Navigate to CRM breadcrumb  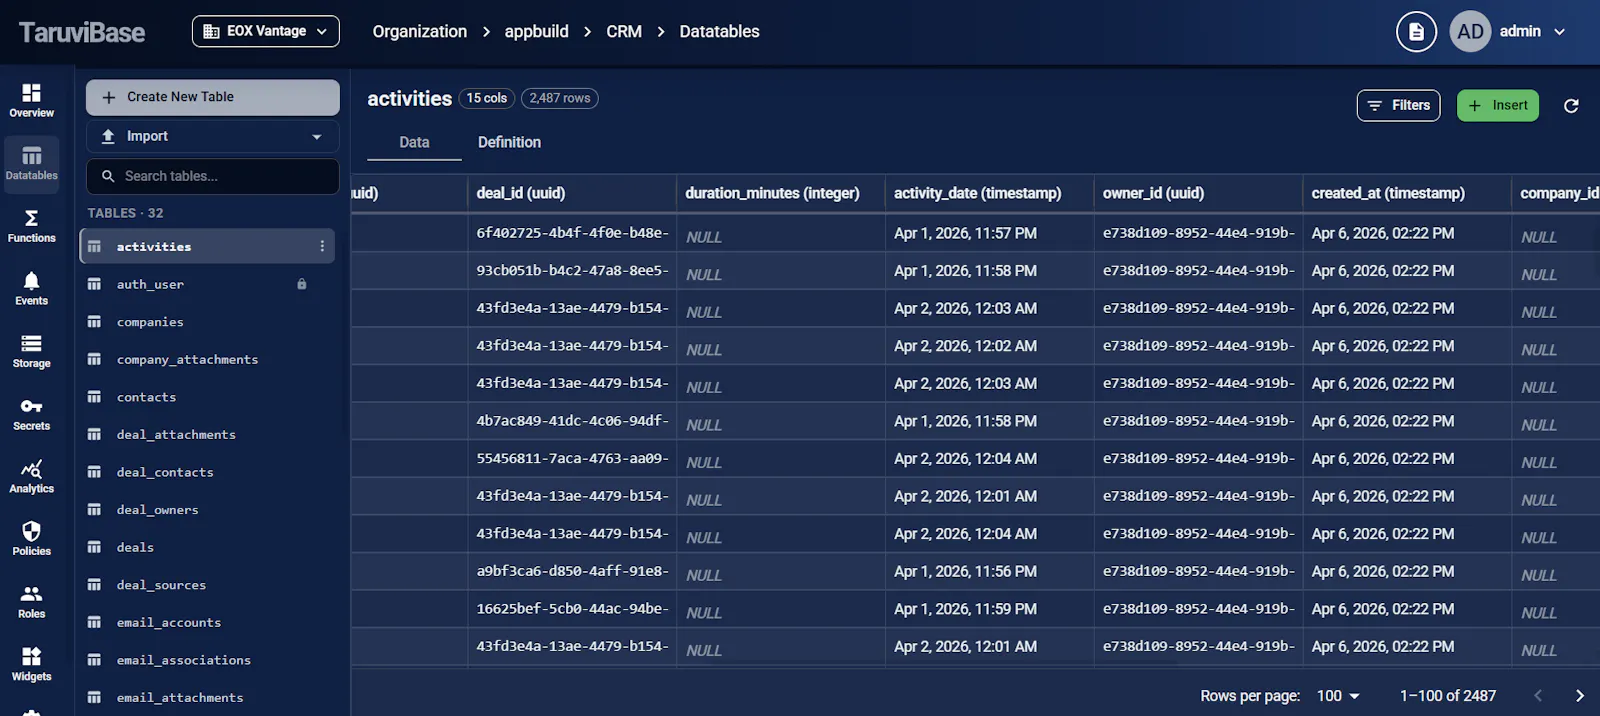pos(624,32)
